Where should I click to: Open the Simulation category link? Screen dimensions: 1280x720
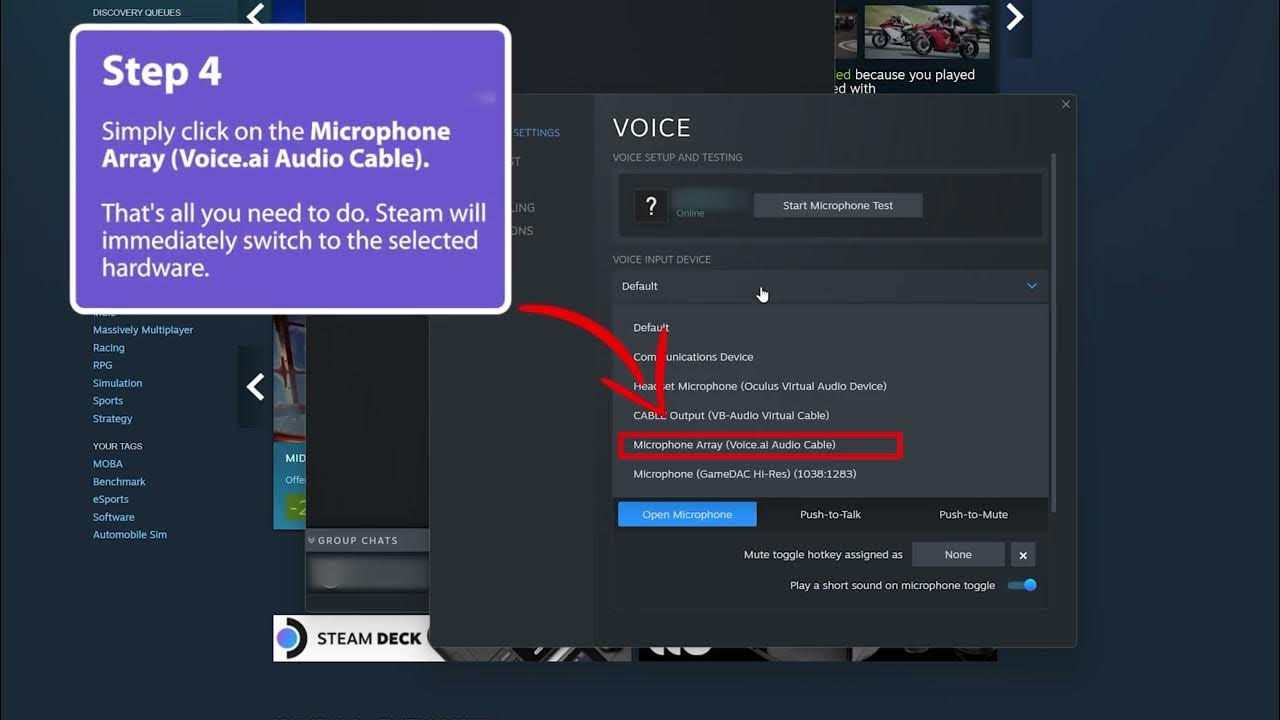click(118, 383)
